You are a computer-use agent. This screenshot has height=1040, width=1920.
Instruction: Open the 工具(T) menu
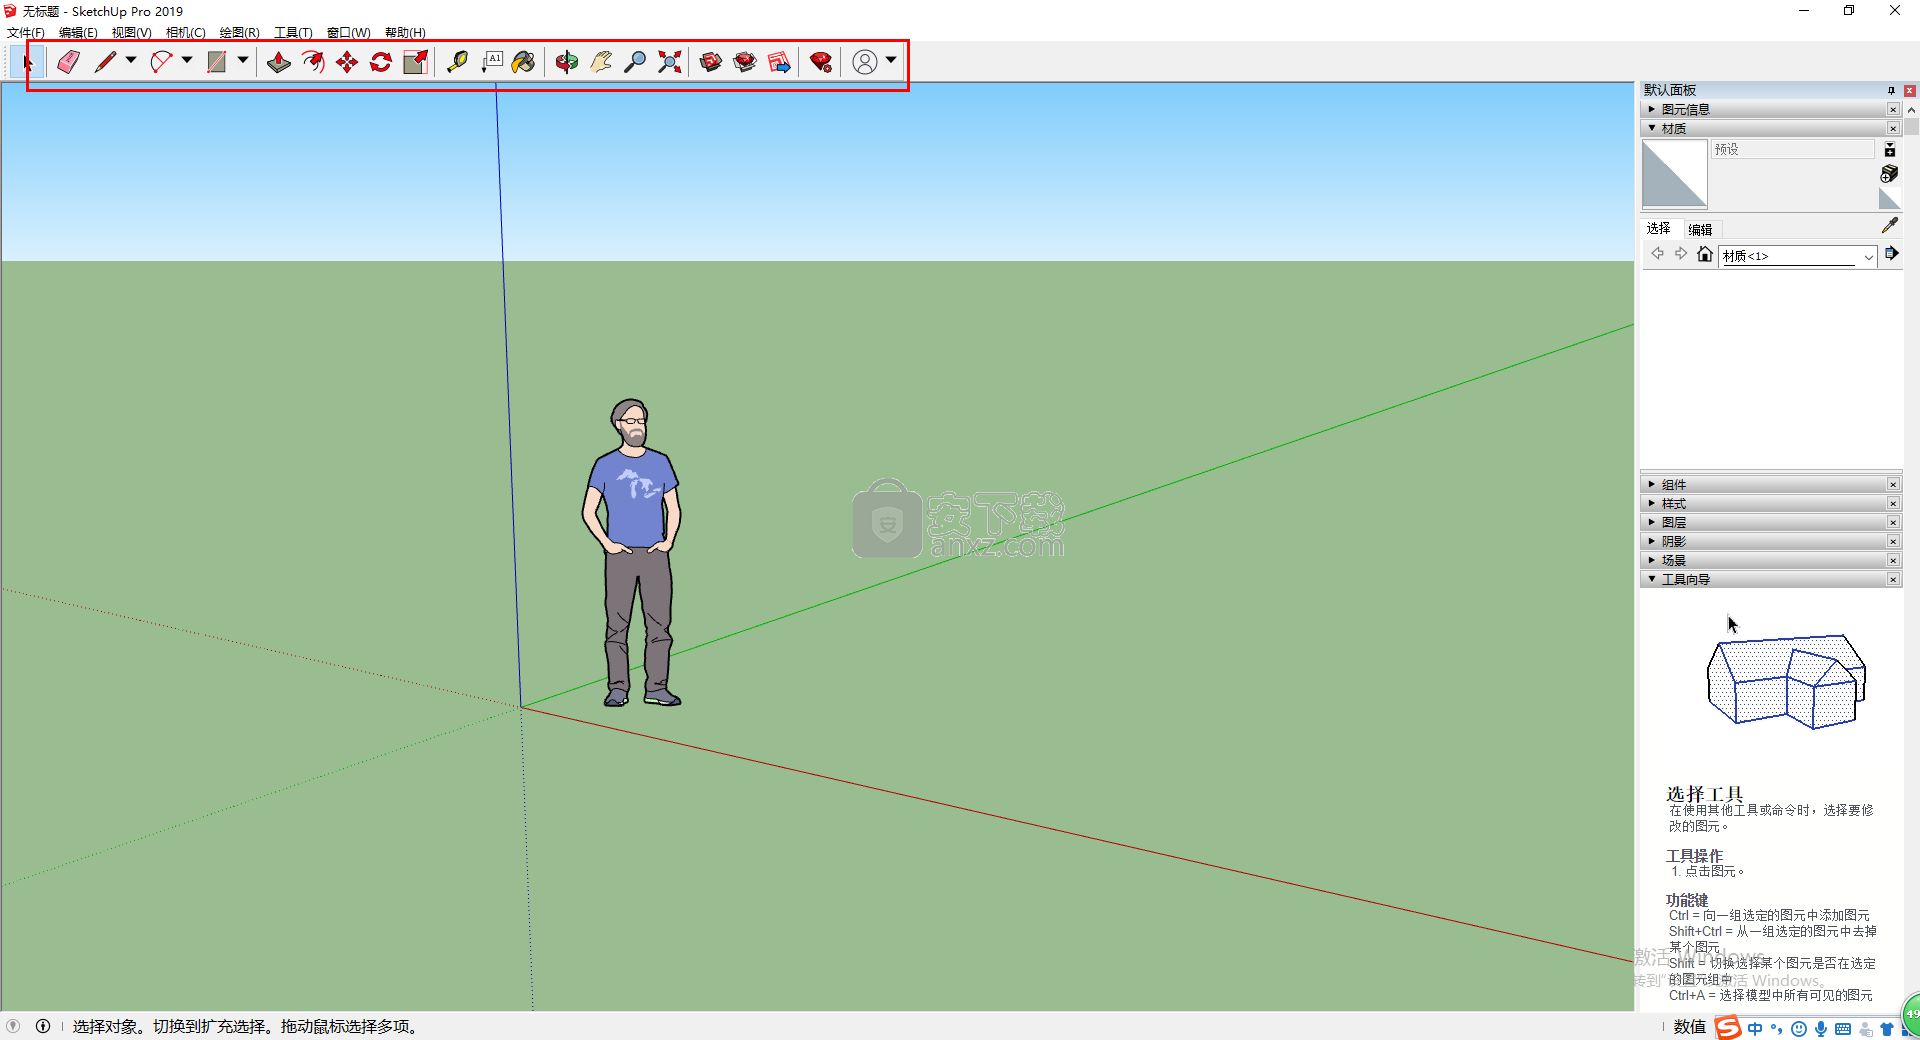[x=293, y=33]
